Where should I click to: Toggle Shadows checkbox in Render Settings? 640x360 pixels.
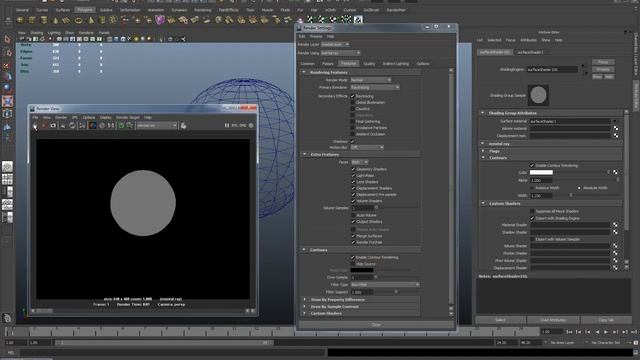pos(353,141)
